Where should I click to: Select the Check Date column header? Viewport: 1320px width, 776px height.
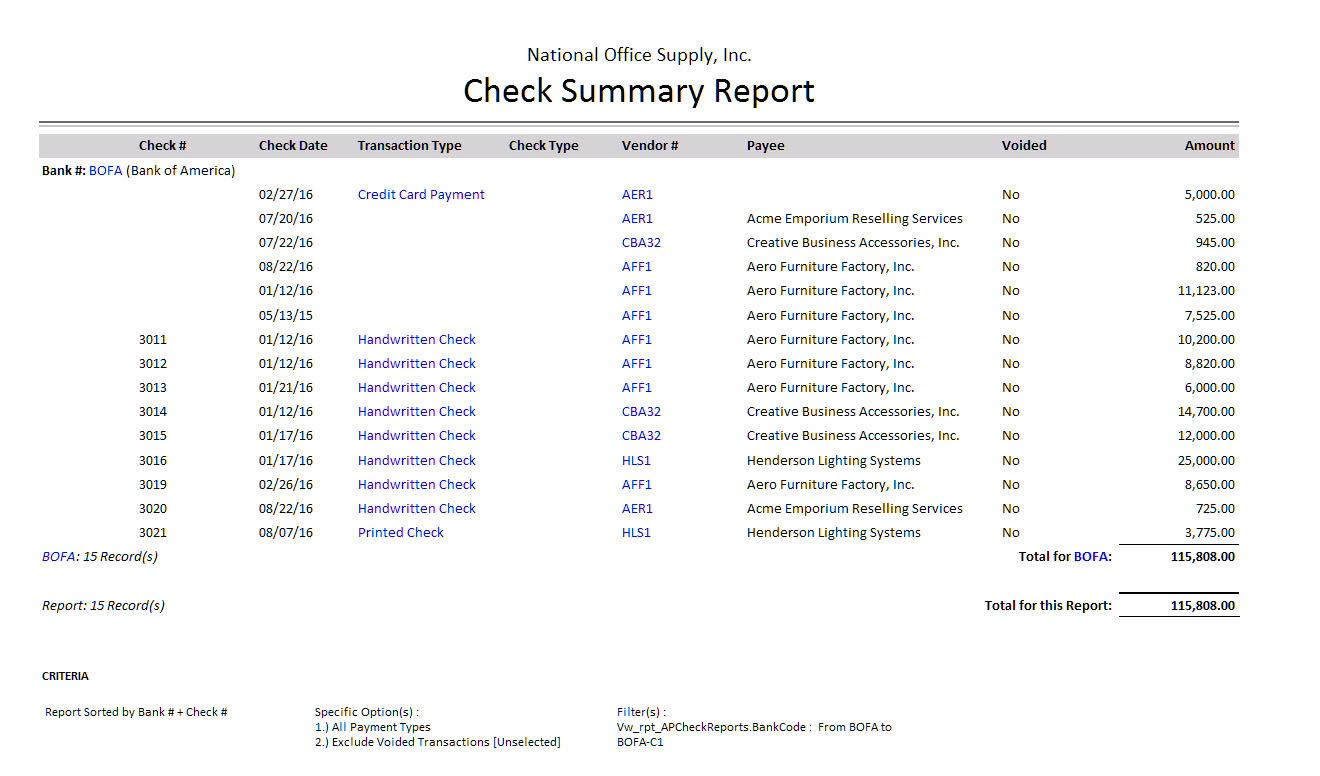coord(293,146)
